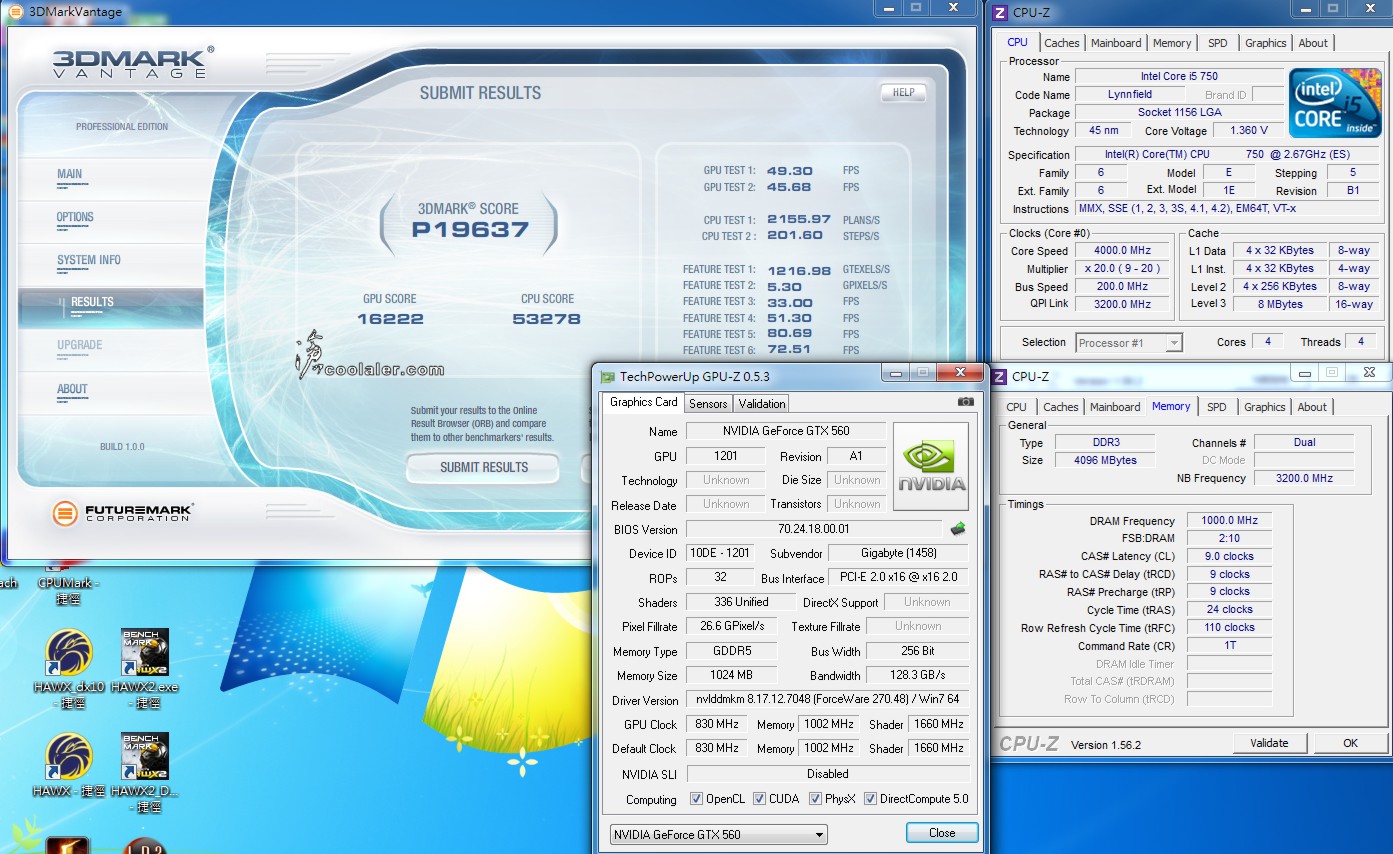Open About tab in the CPU-Z processor window
This screenshot has height=854, width=1393.
coord(1313,43)
